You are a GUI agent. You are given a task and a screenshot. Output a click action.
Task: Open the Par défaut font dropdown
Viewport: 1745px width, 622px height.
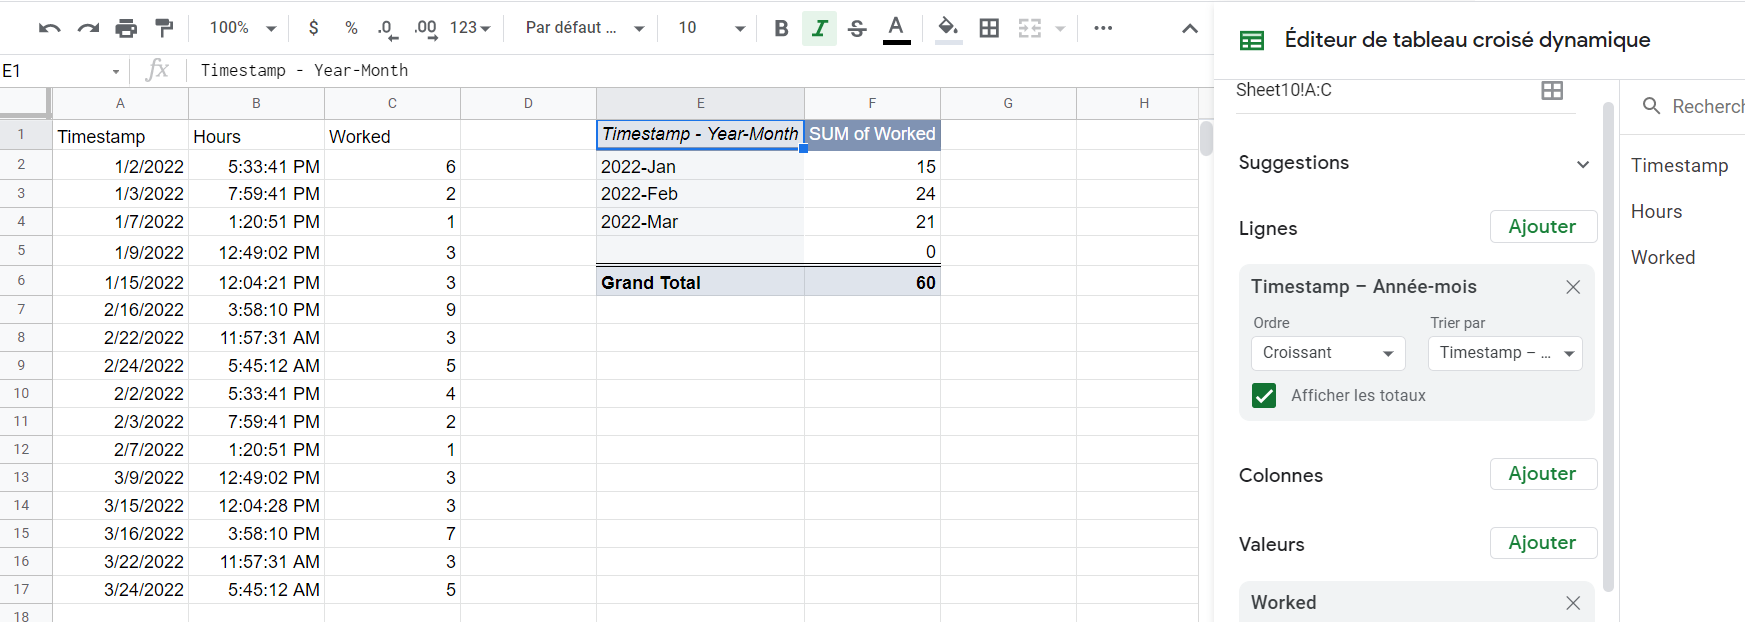click(585, 28)
